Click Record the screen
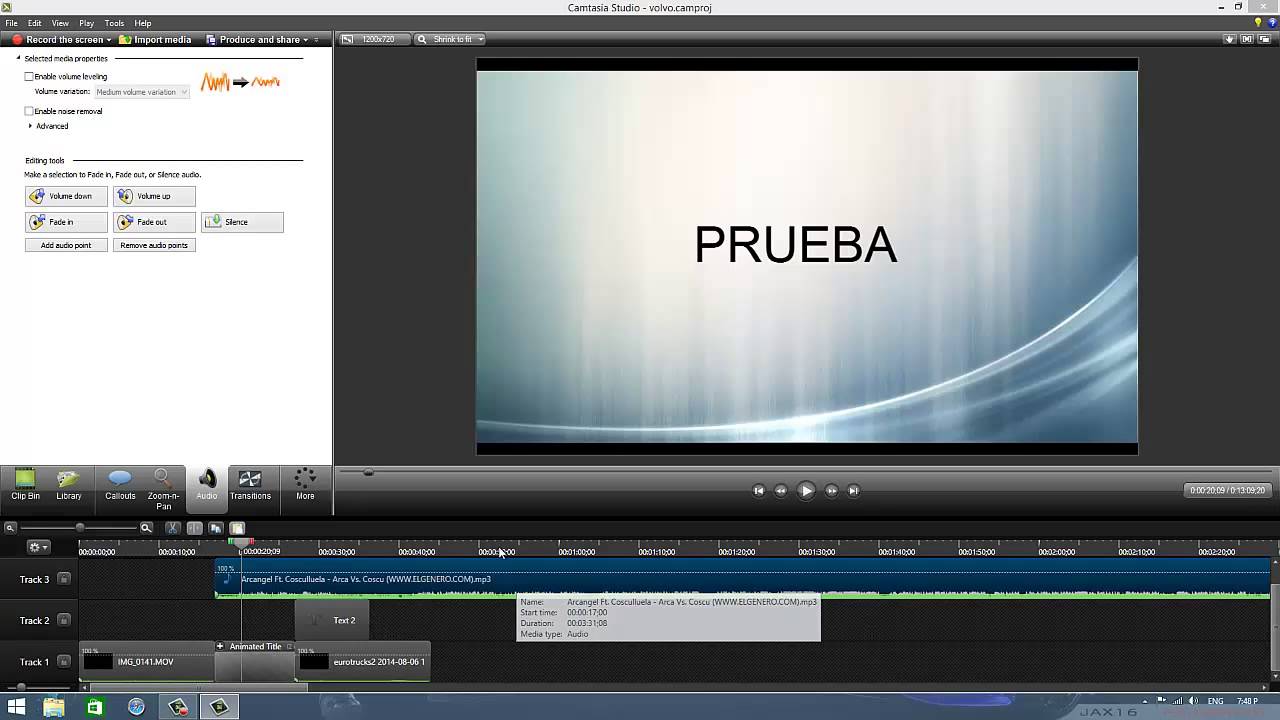The height and width of the screenshot is (720, 1280). 57,40
